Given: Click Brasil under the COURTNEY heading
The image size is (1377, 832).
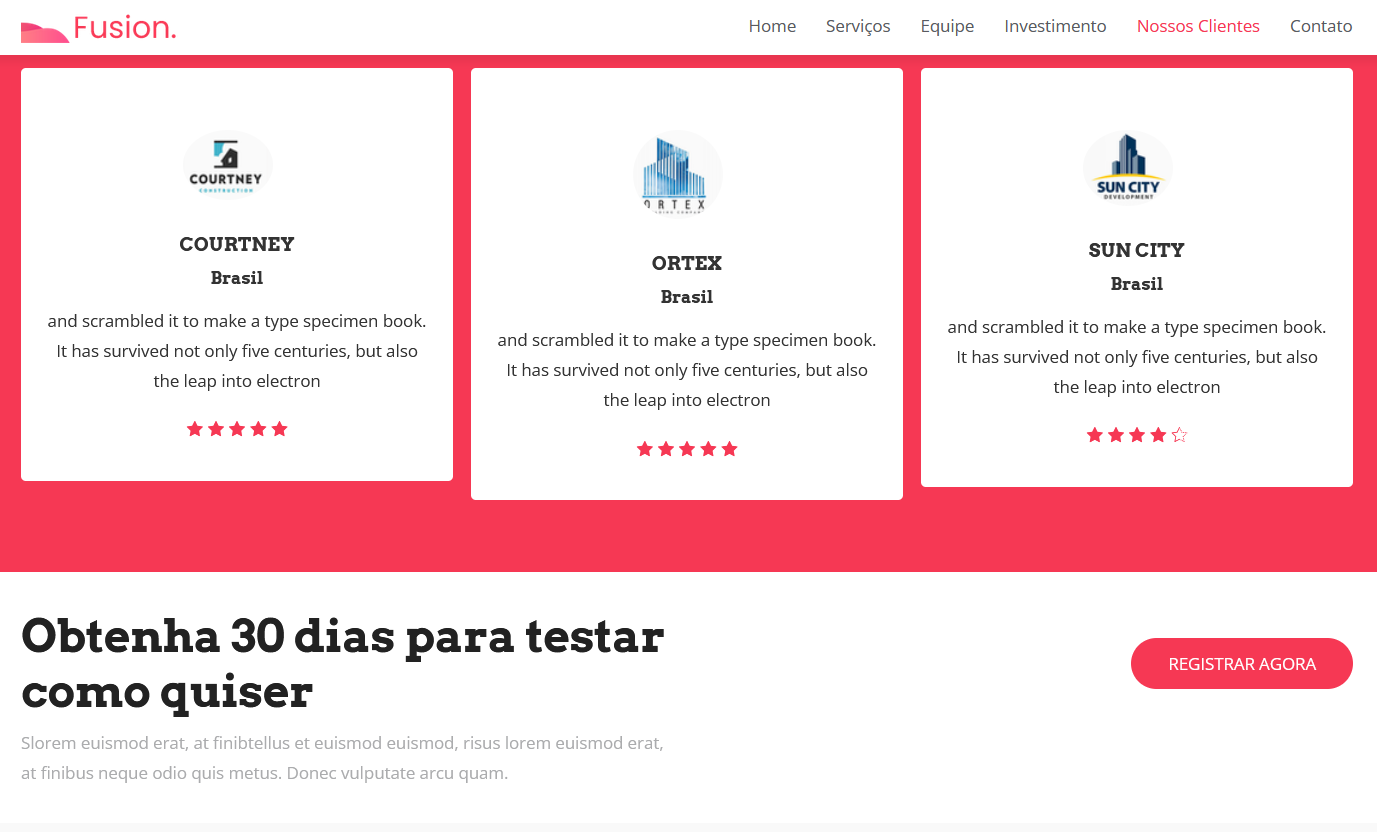Looking at the screenshot, I should point(237,278).
